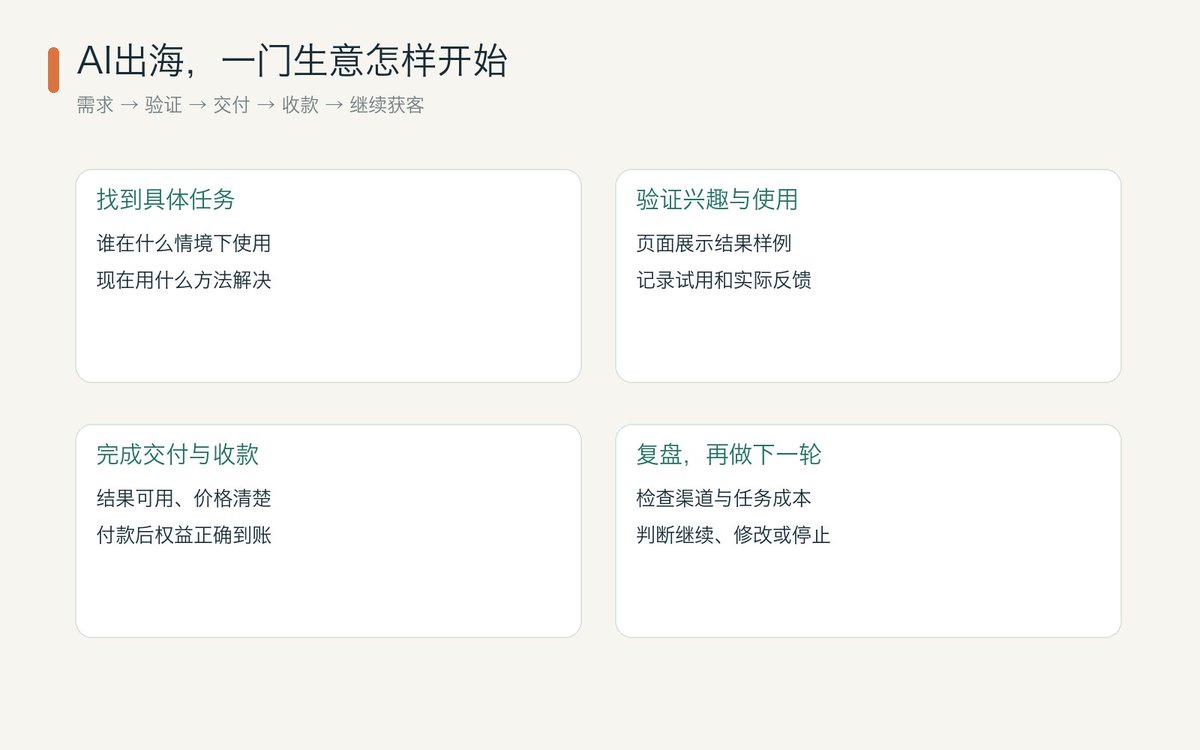Image resolution: width=1200 pixels, height=750 pixels.
Task: Click the card heading '验证兴趣与使用'
Action: click(x=717, y=199)
